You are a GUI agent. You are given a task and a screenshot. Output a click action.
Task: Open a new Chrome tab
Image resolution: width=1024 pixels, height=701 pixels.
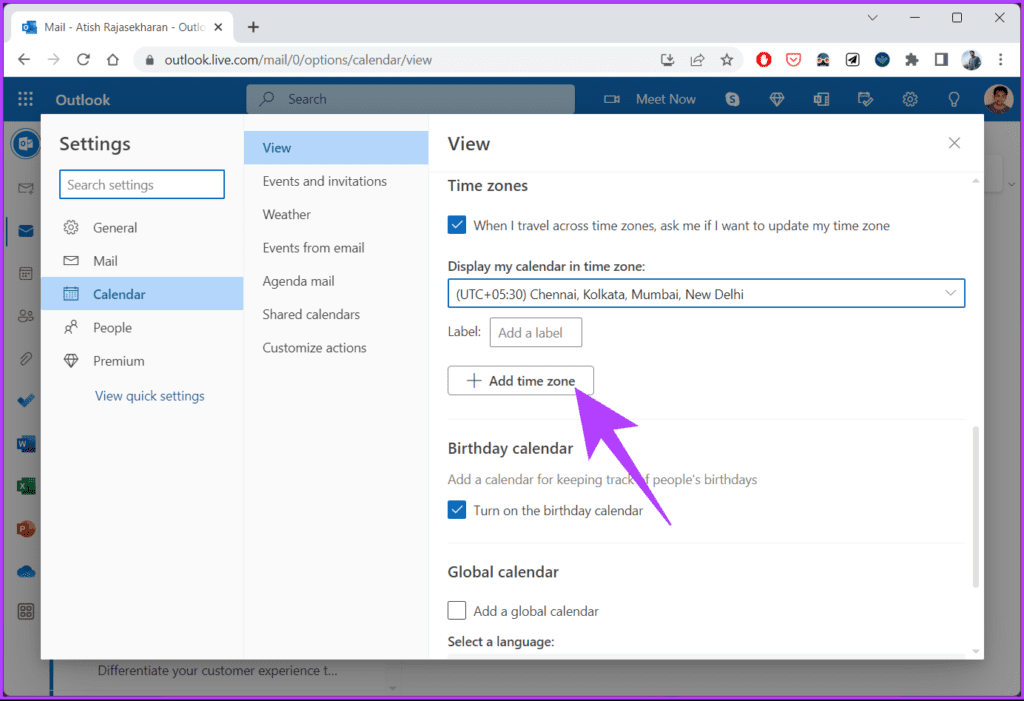pos(253,27)
